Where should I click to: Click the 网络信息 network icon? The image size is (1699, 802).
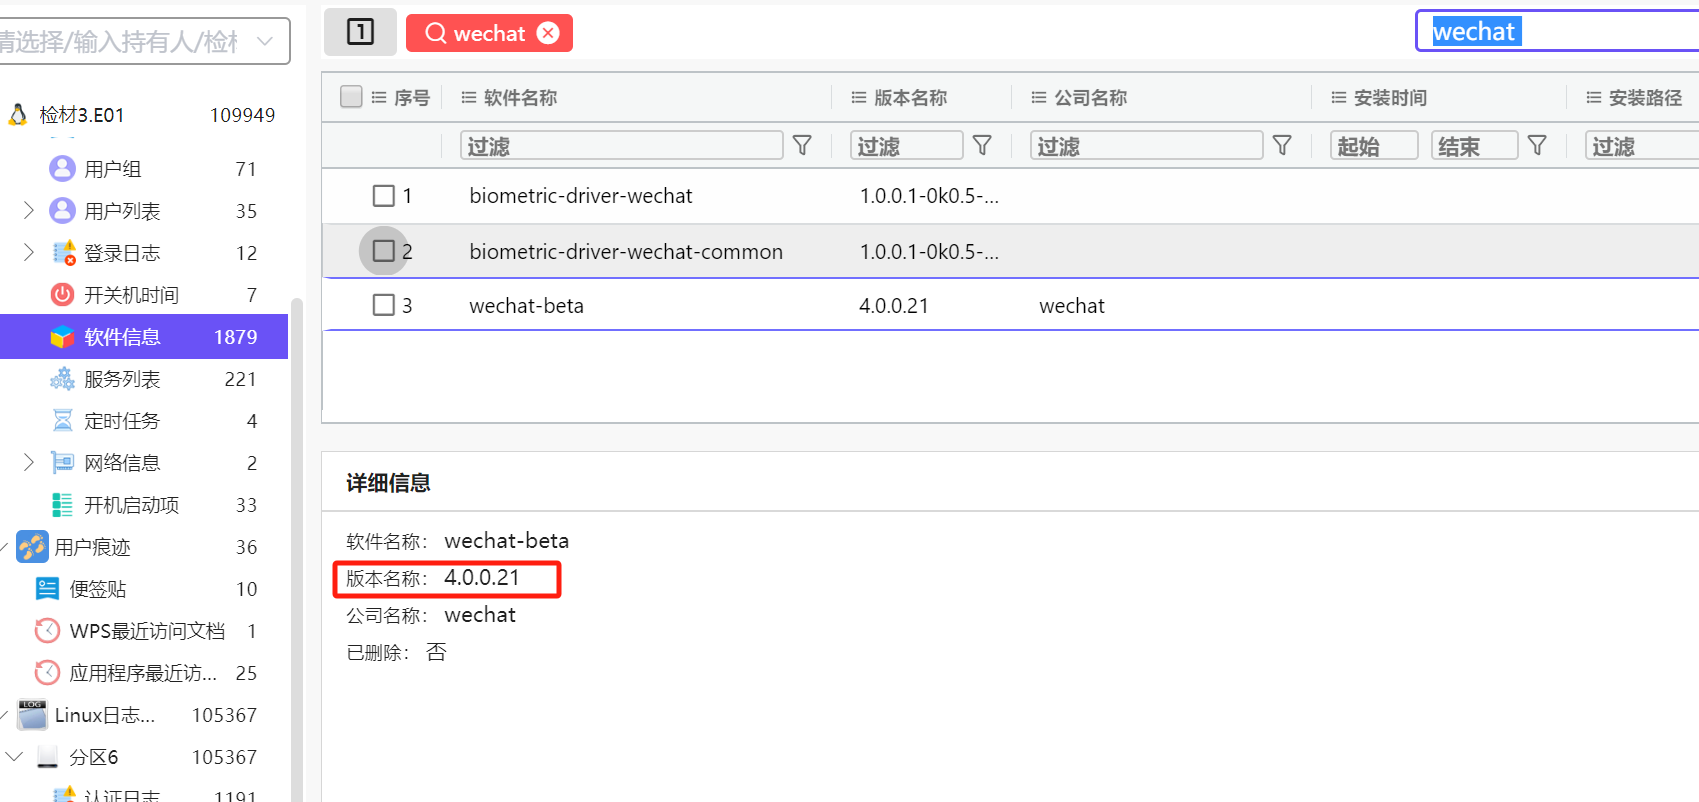pos(63,462)
